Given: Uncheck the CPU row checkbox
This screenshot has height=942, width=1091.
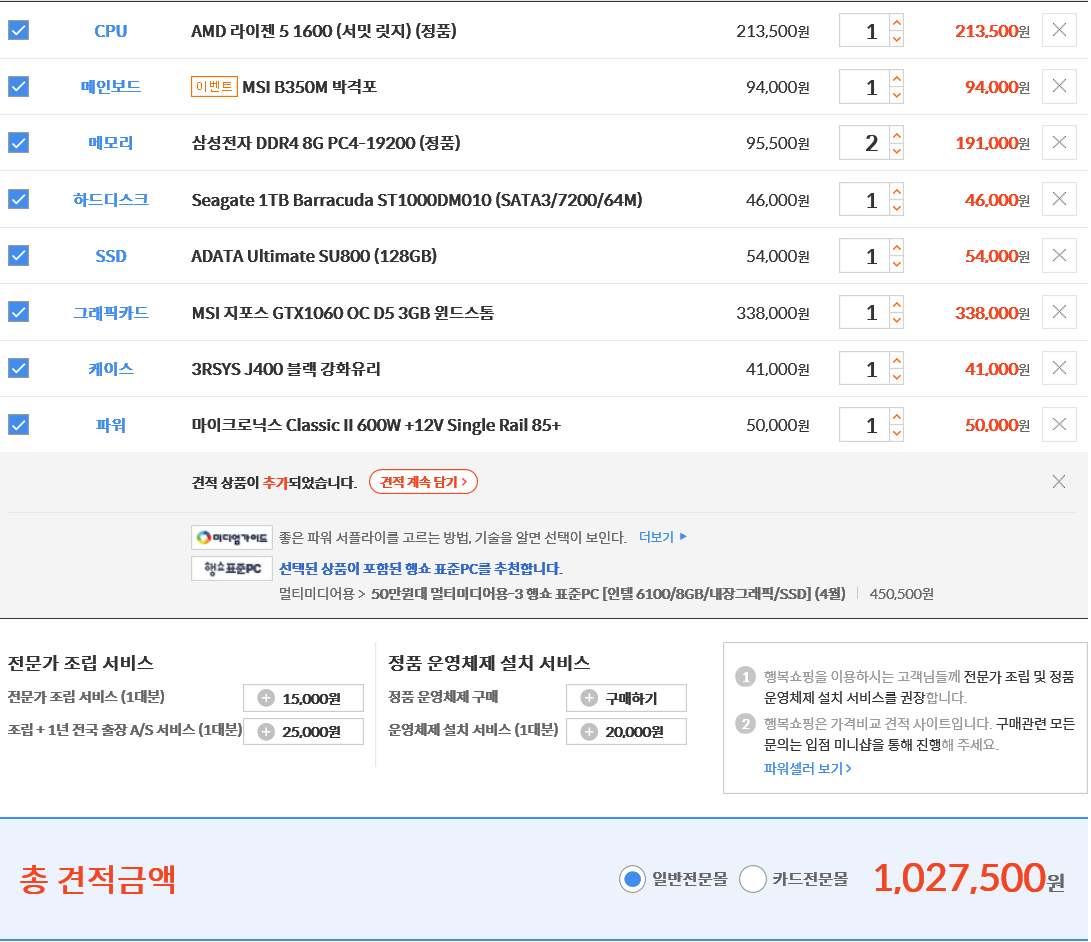Looking at the screenshot, I should (x=19, y=31).
